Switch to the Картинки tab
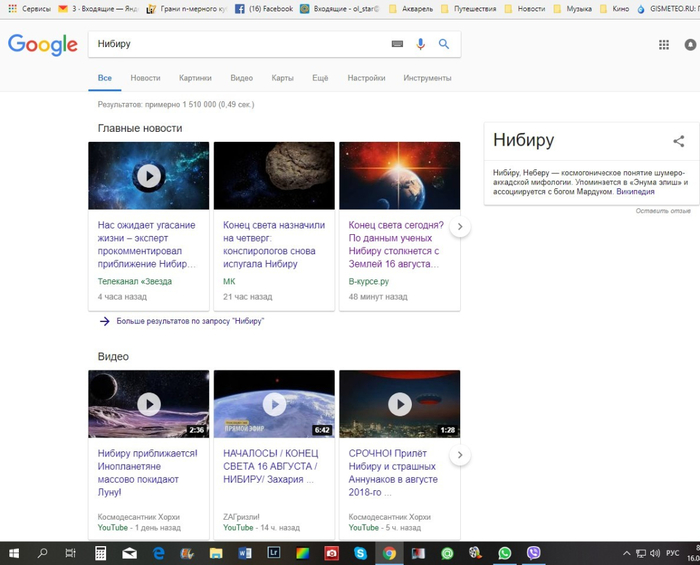Screen dimensions: 700x565 195,78
